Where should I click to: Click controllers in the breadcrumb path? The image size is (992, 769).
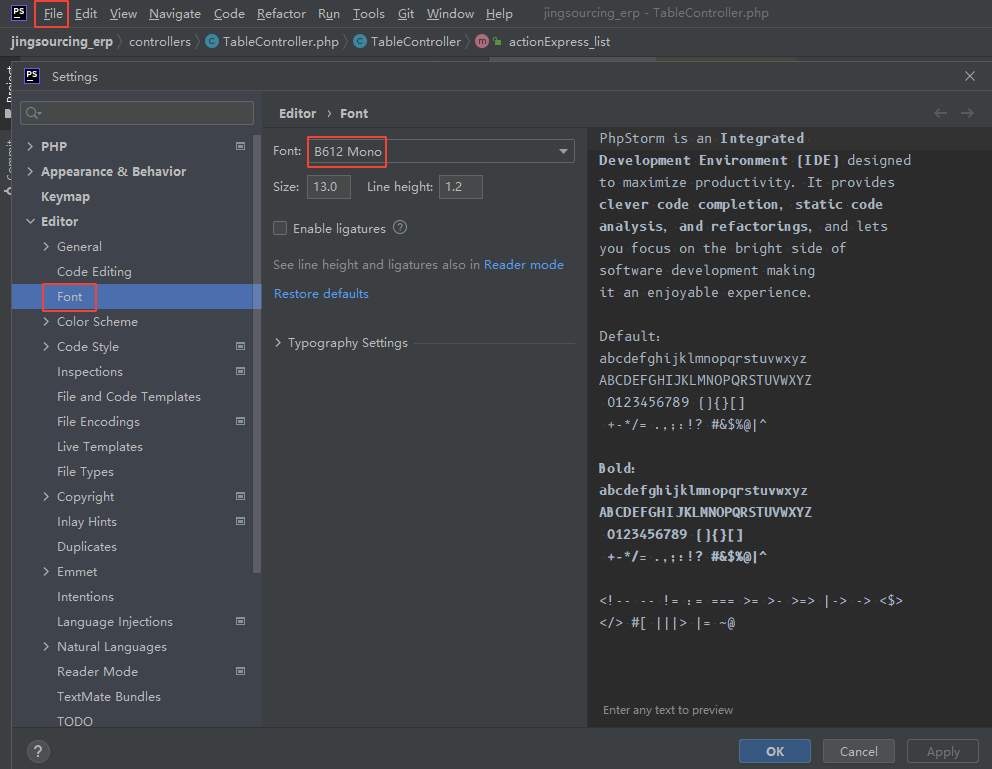click(x=159, y=42)
